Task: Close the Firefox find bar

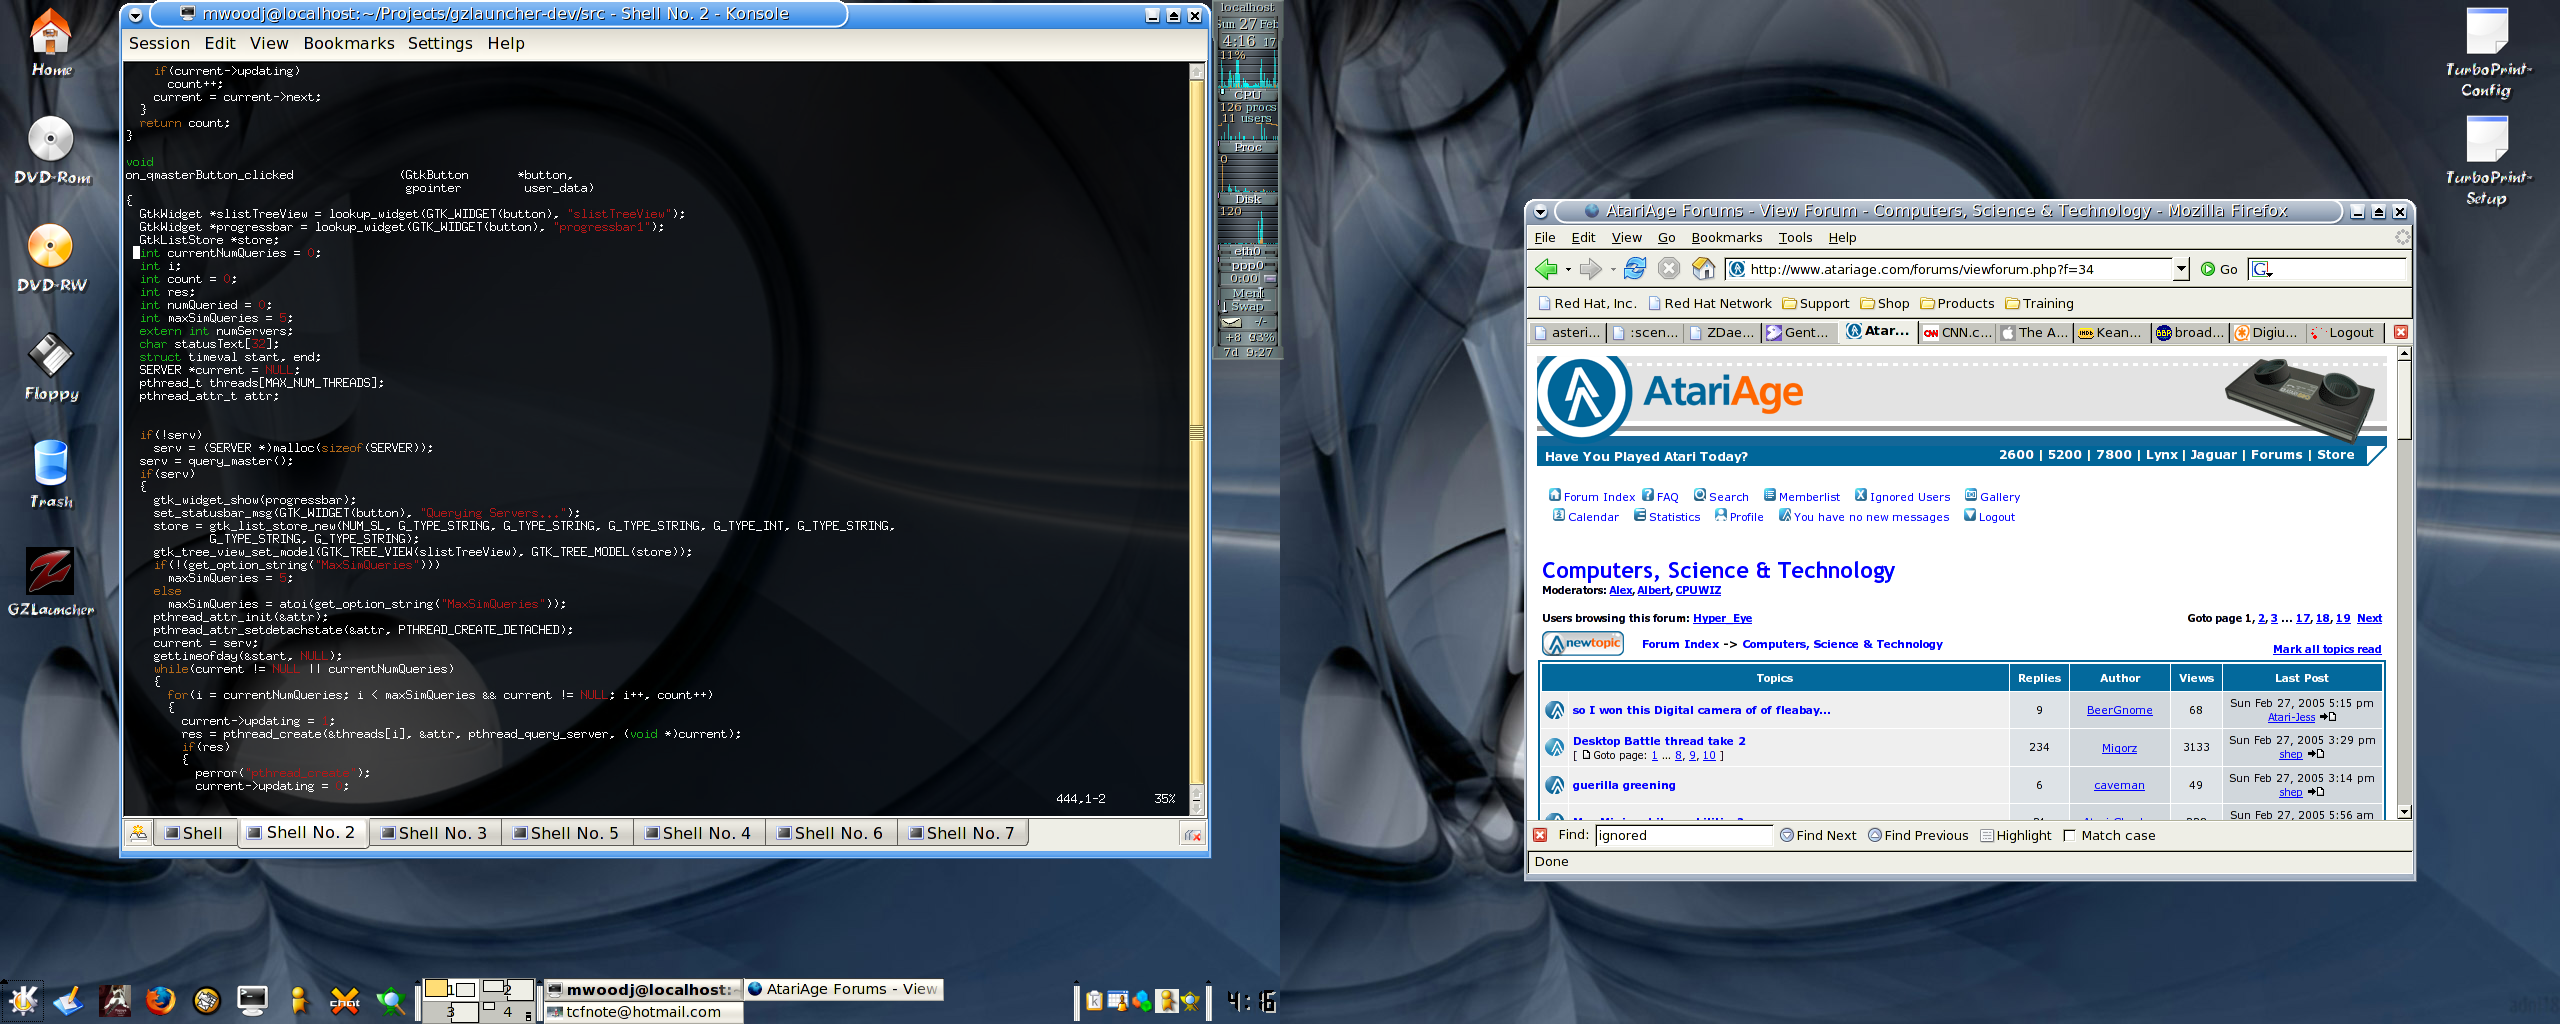Action: point(1540,835)
